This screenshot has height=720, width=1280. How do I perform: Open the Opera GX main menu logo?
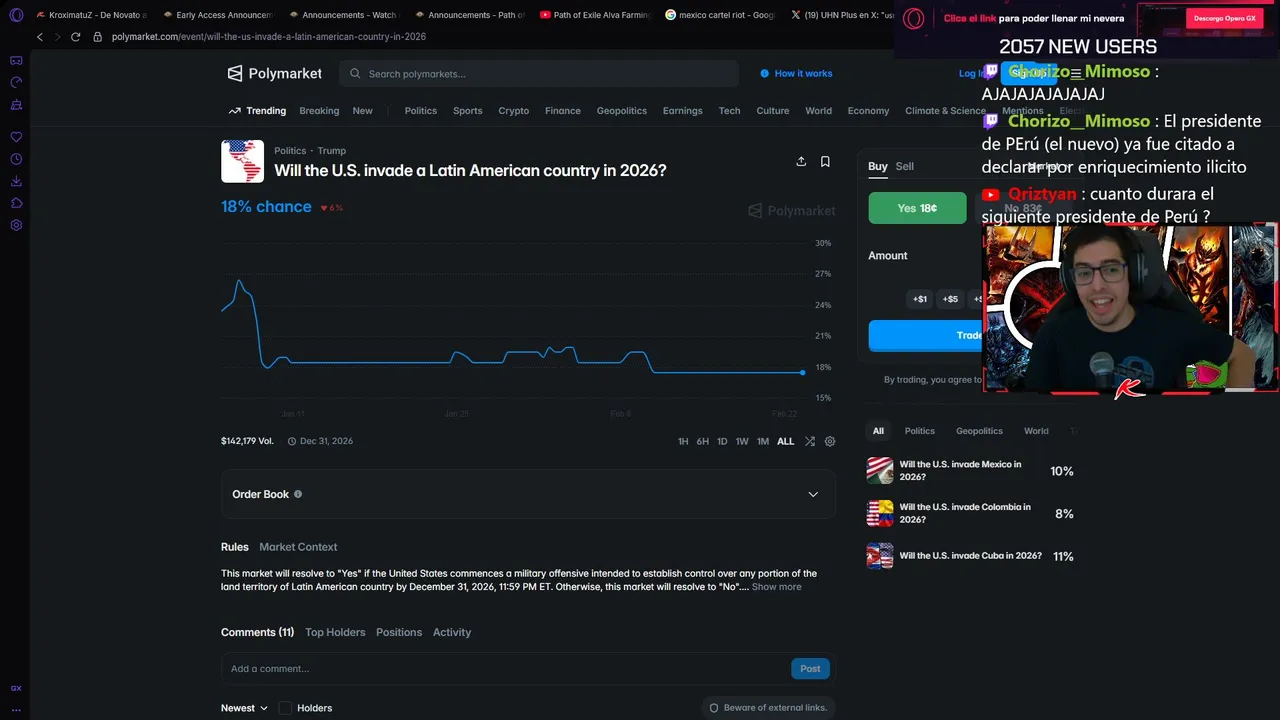coord(16,15)
